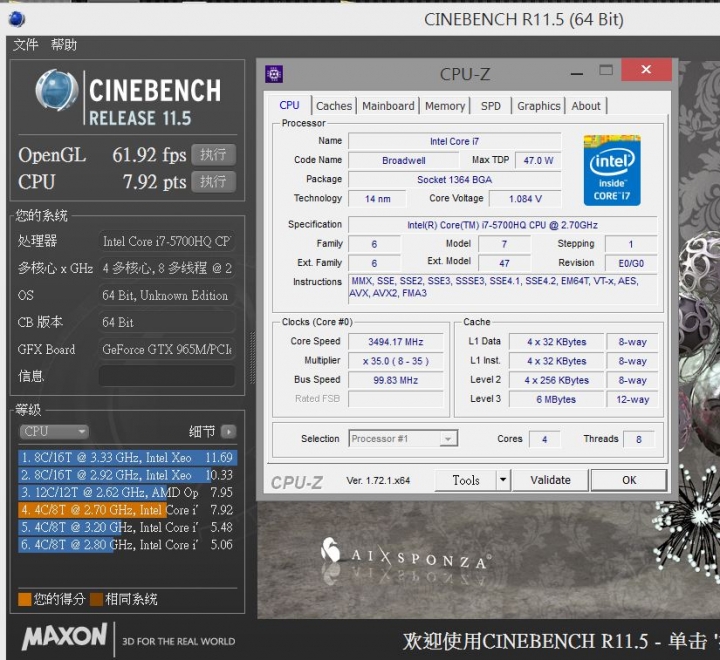Click the CB 版本 field 64 Bit
This screenshot has height=660, width=720.
[x=167, y=322]
